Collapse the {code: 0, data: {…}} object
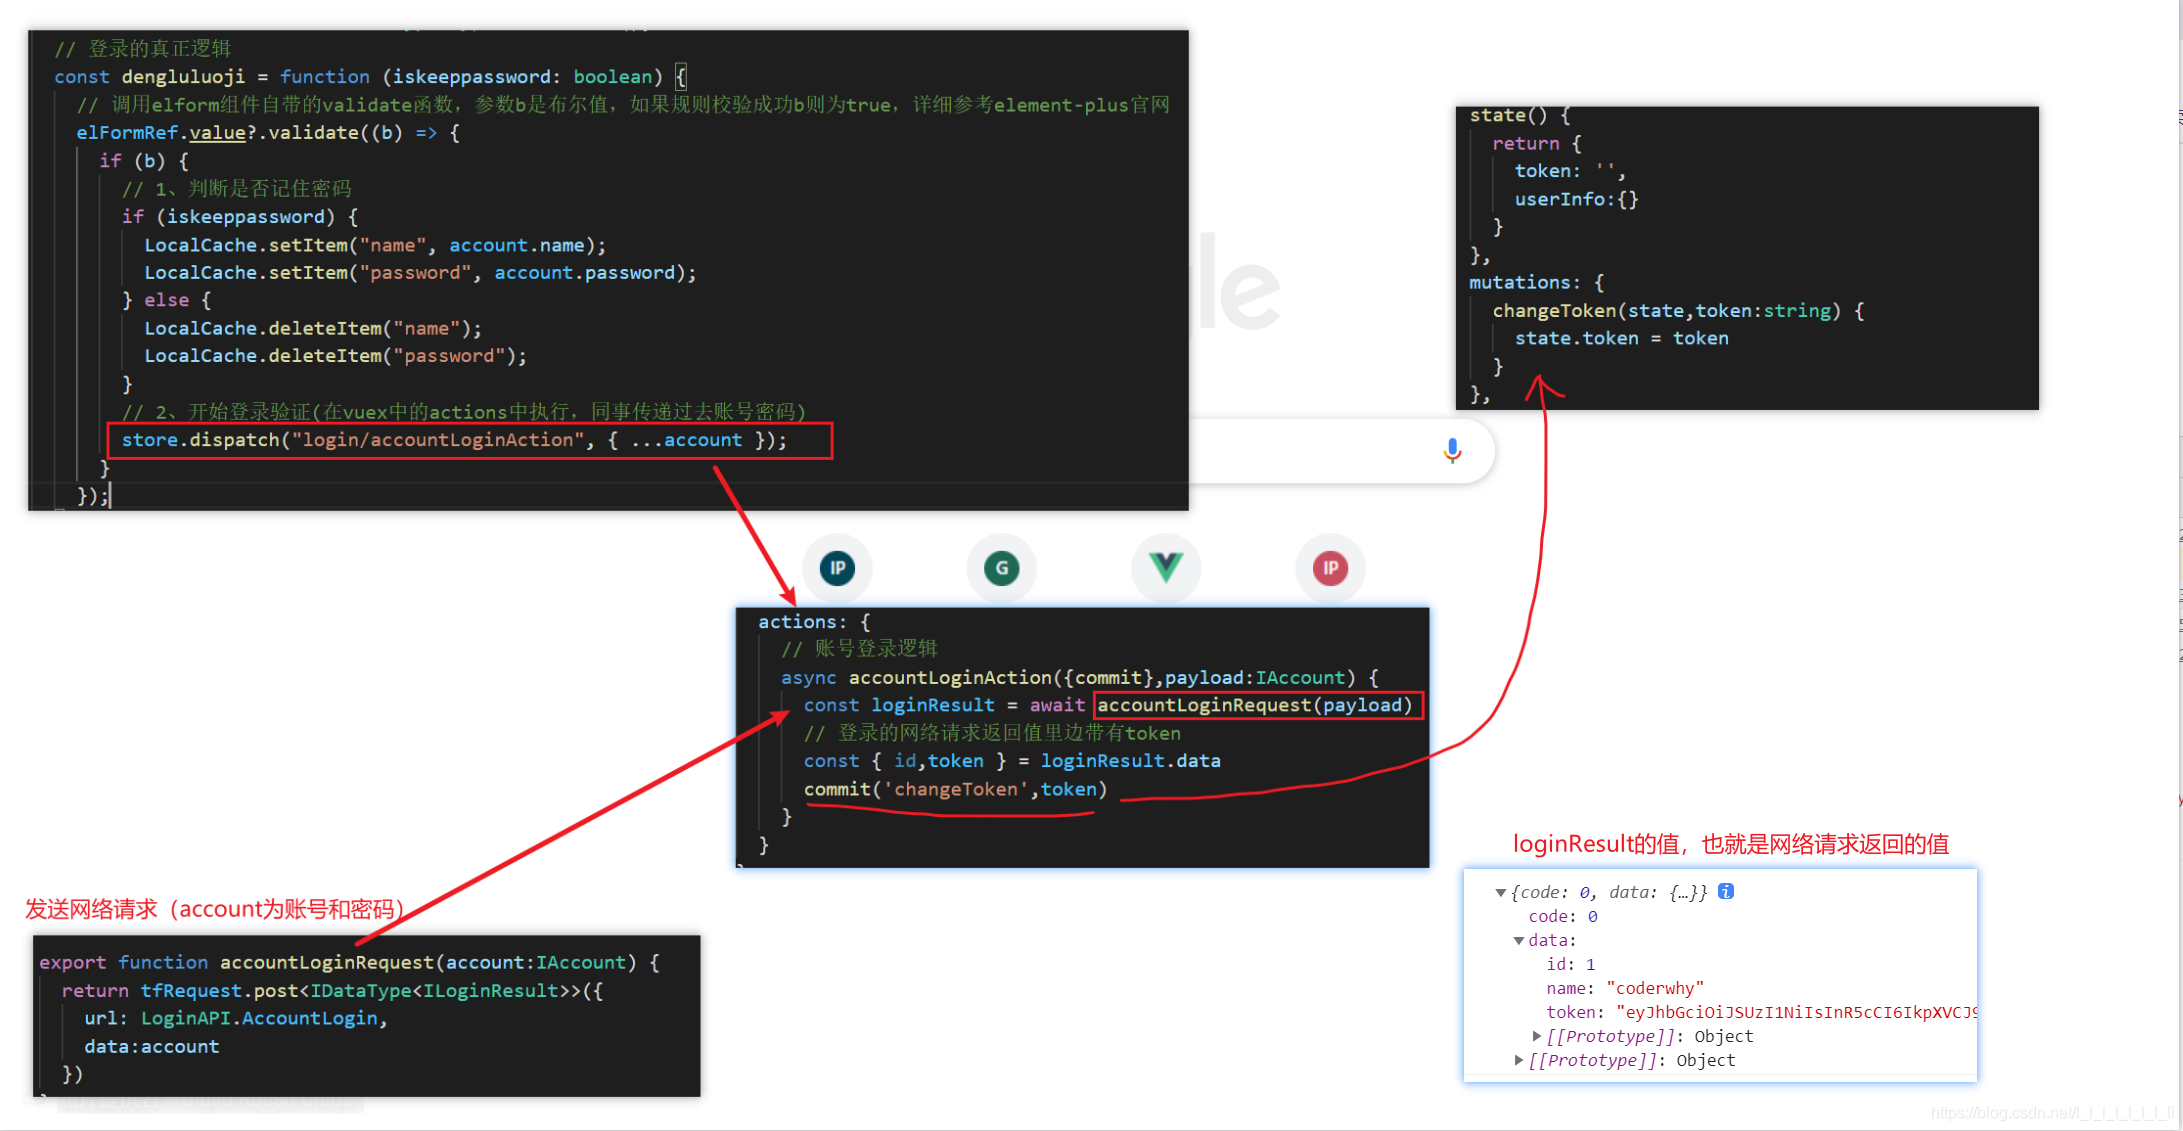This screenshot has width=2183, height=1131. click(1500, 892)
